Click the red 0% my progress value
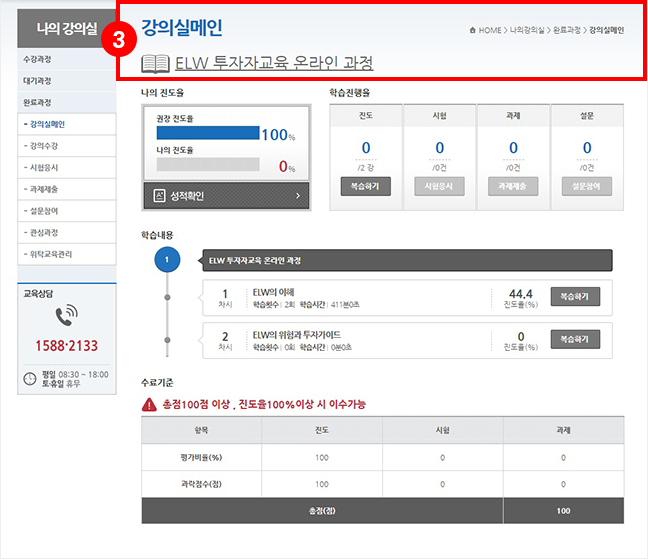 [287, 166]
